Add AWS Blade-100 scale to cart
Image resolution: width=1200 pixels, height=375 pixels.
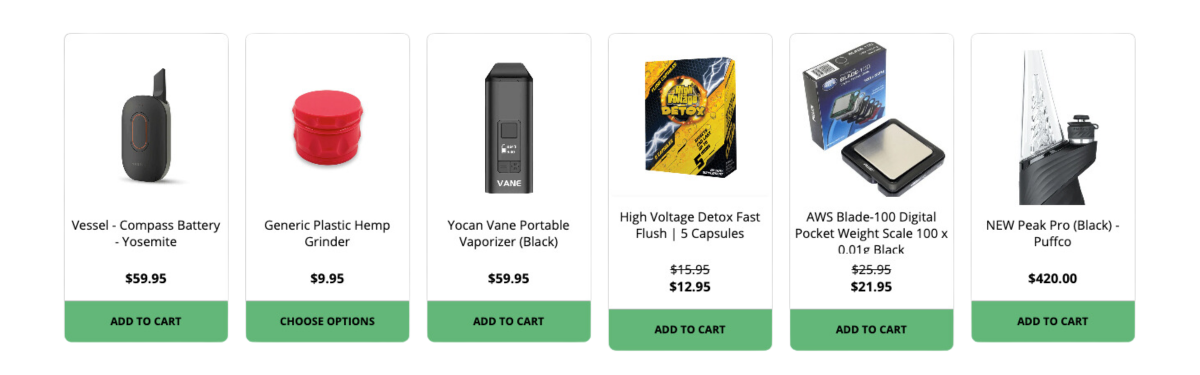pos(871,330)
